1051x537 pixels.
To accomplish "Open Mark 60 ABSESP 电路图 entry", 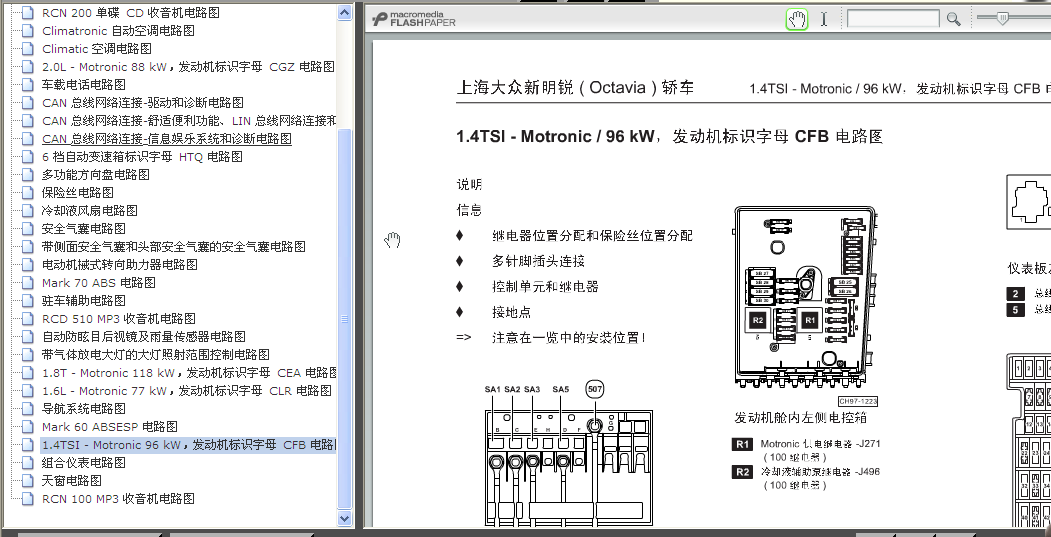I will [110, 427].
